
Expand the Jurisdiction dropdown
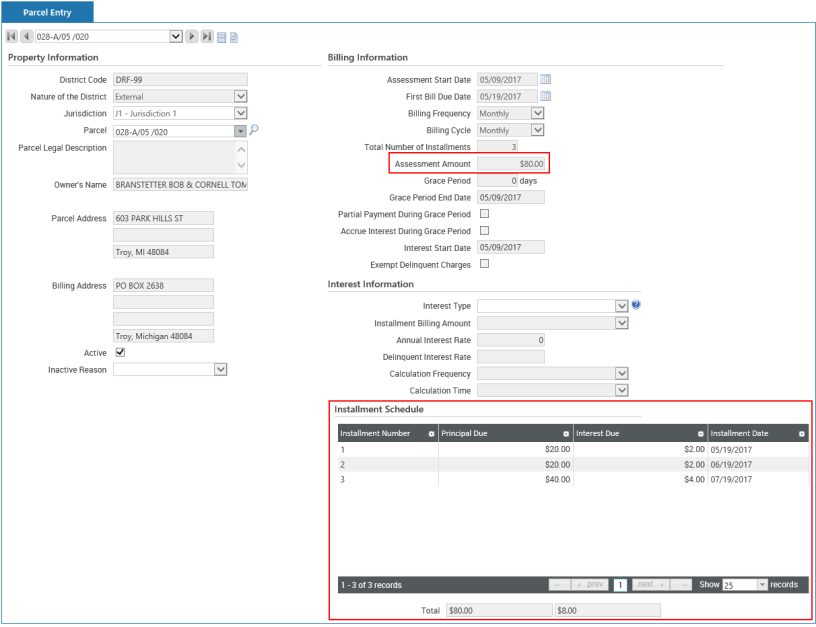240,114
